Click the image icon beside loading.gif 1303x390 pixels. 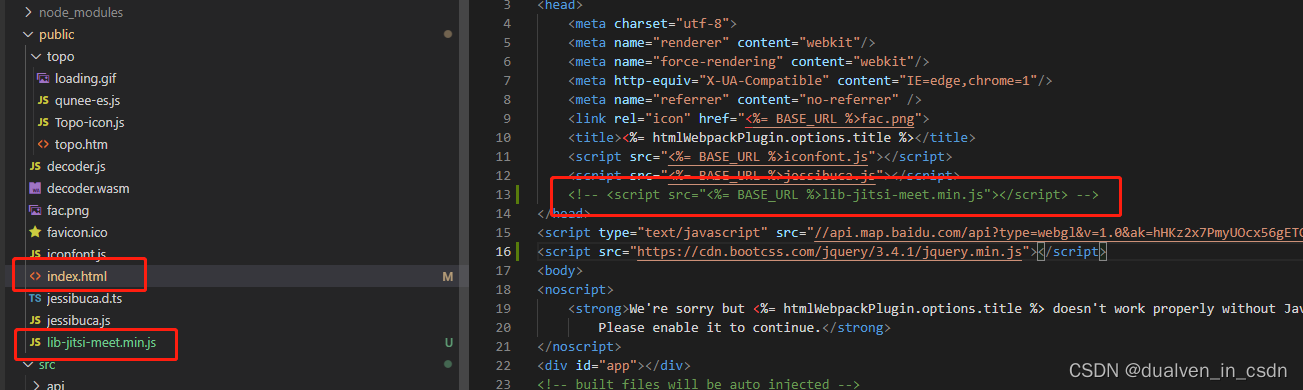pos(44,79)
